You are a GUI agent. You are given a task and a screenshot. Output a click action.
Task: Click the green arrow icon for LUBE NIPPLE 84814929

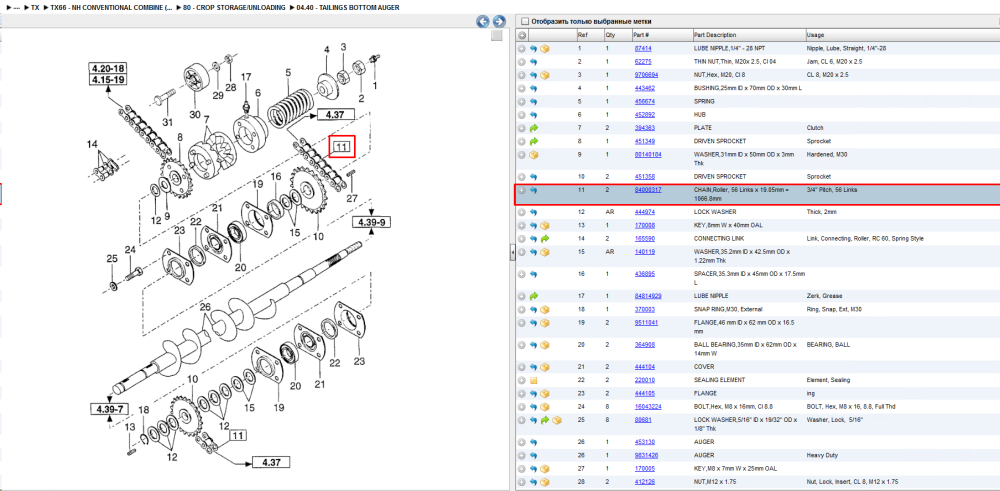click(x=533, y=296)
